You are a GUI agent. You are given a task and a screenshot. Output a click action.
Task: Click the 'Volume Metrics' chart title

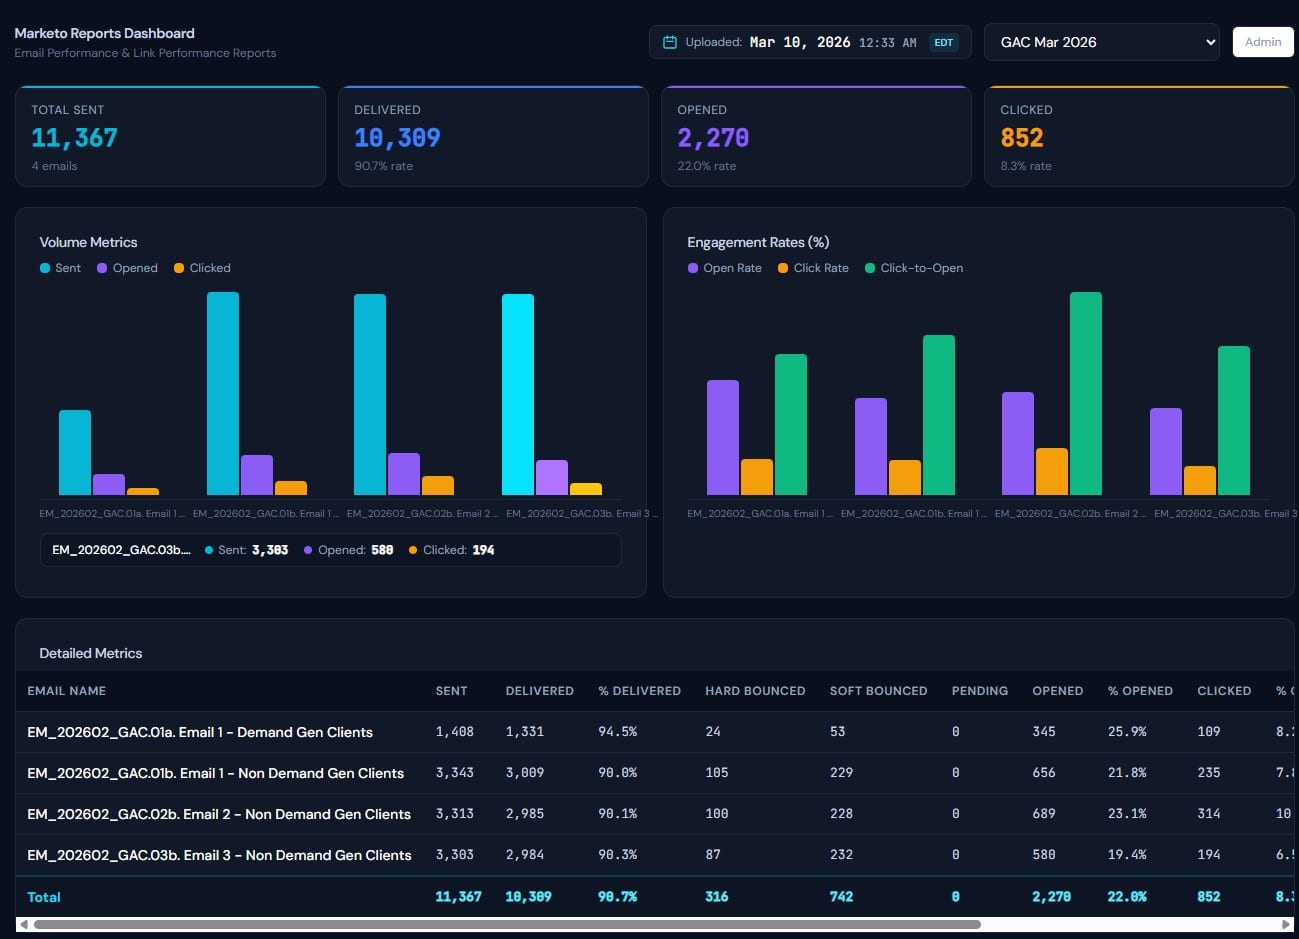[88, 242]
